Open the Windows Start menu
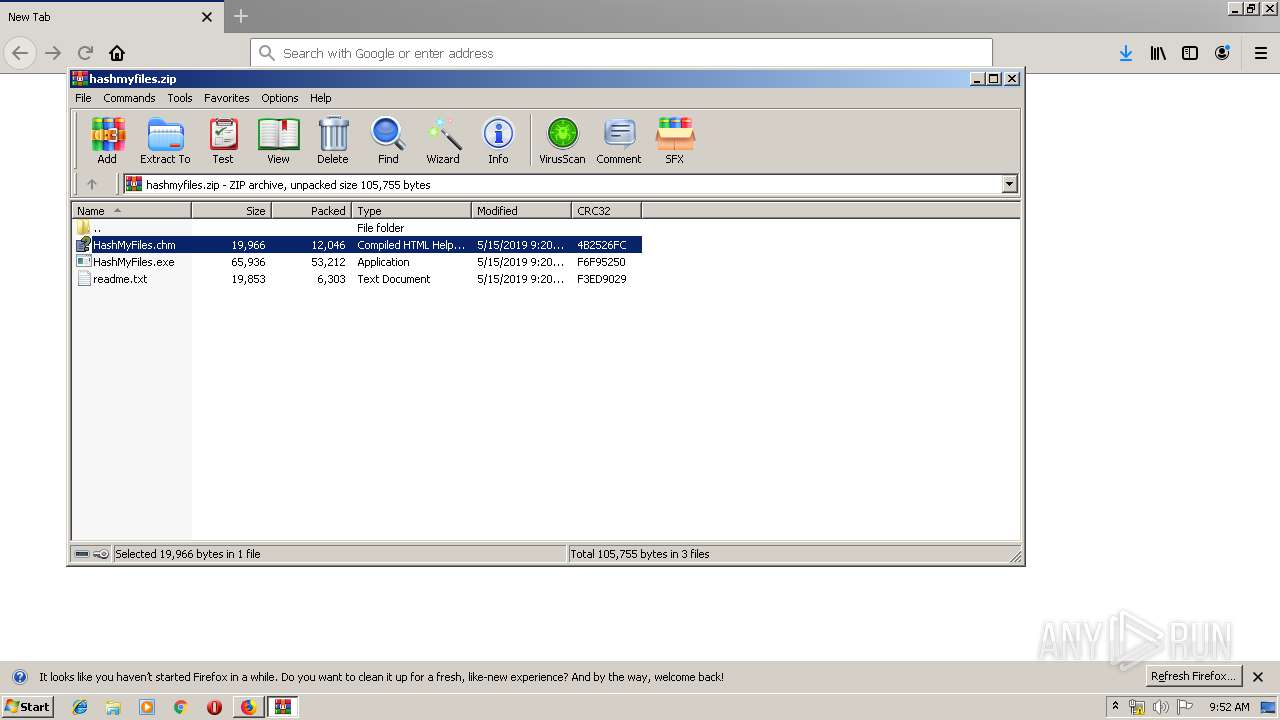This screenshot has height=720, width=1280. tap(28, 707)
